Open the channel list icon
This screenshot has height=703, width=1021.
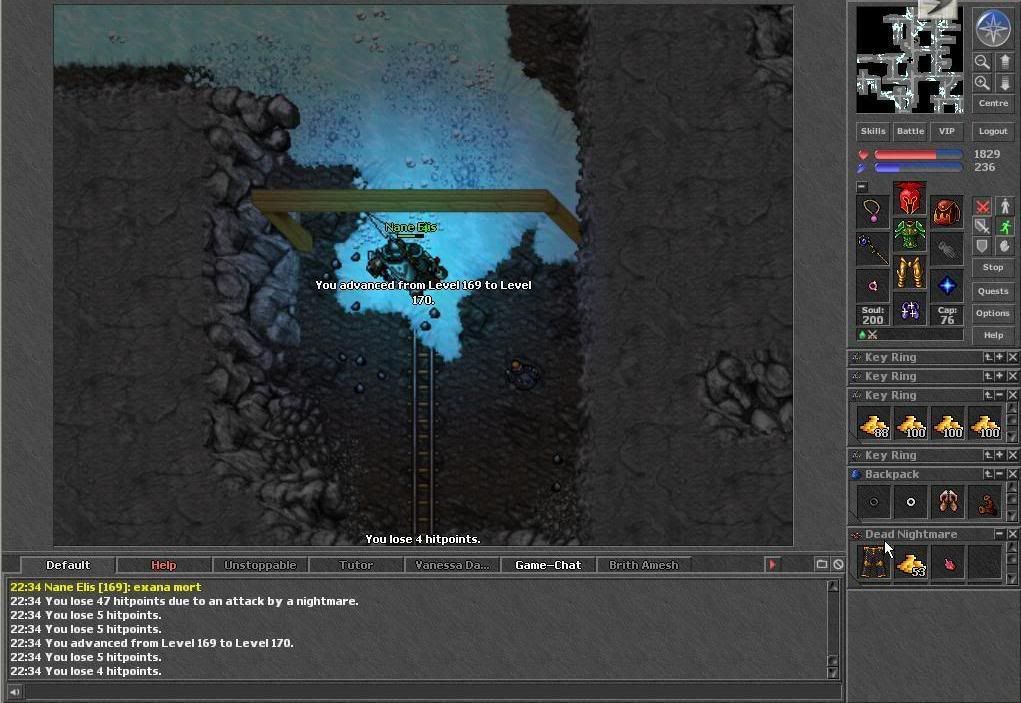[822, 564]
